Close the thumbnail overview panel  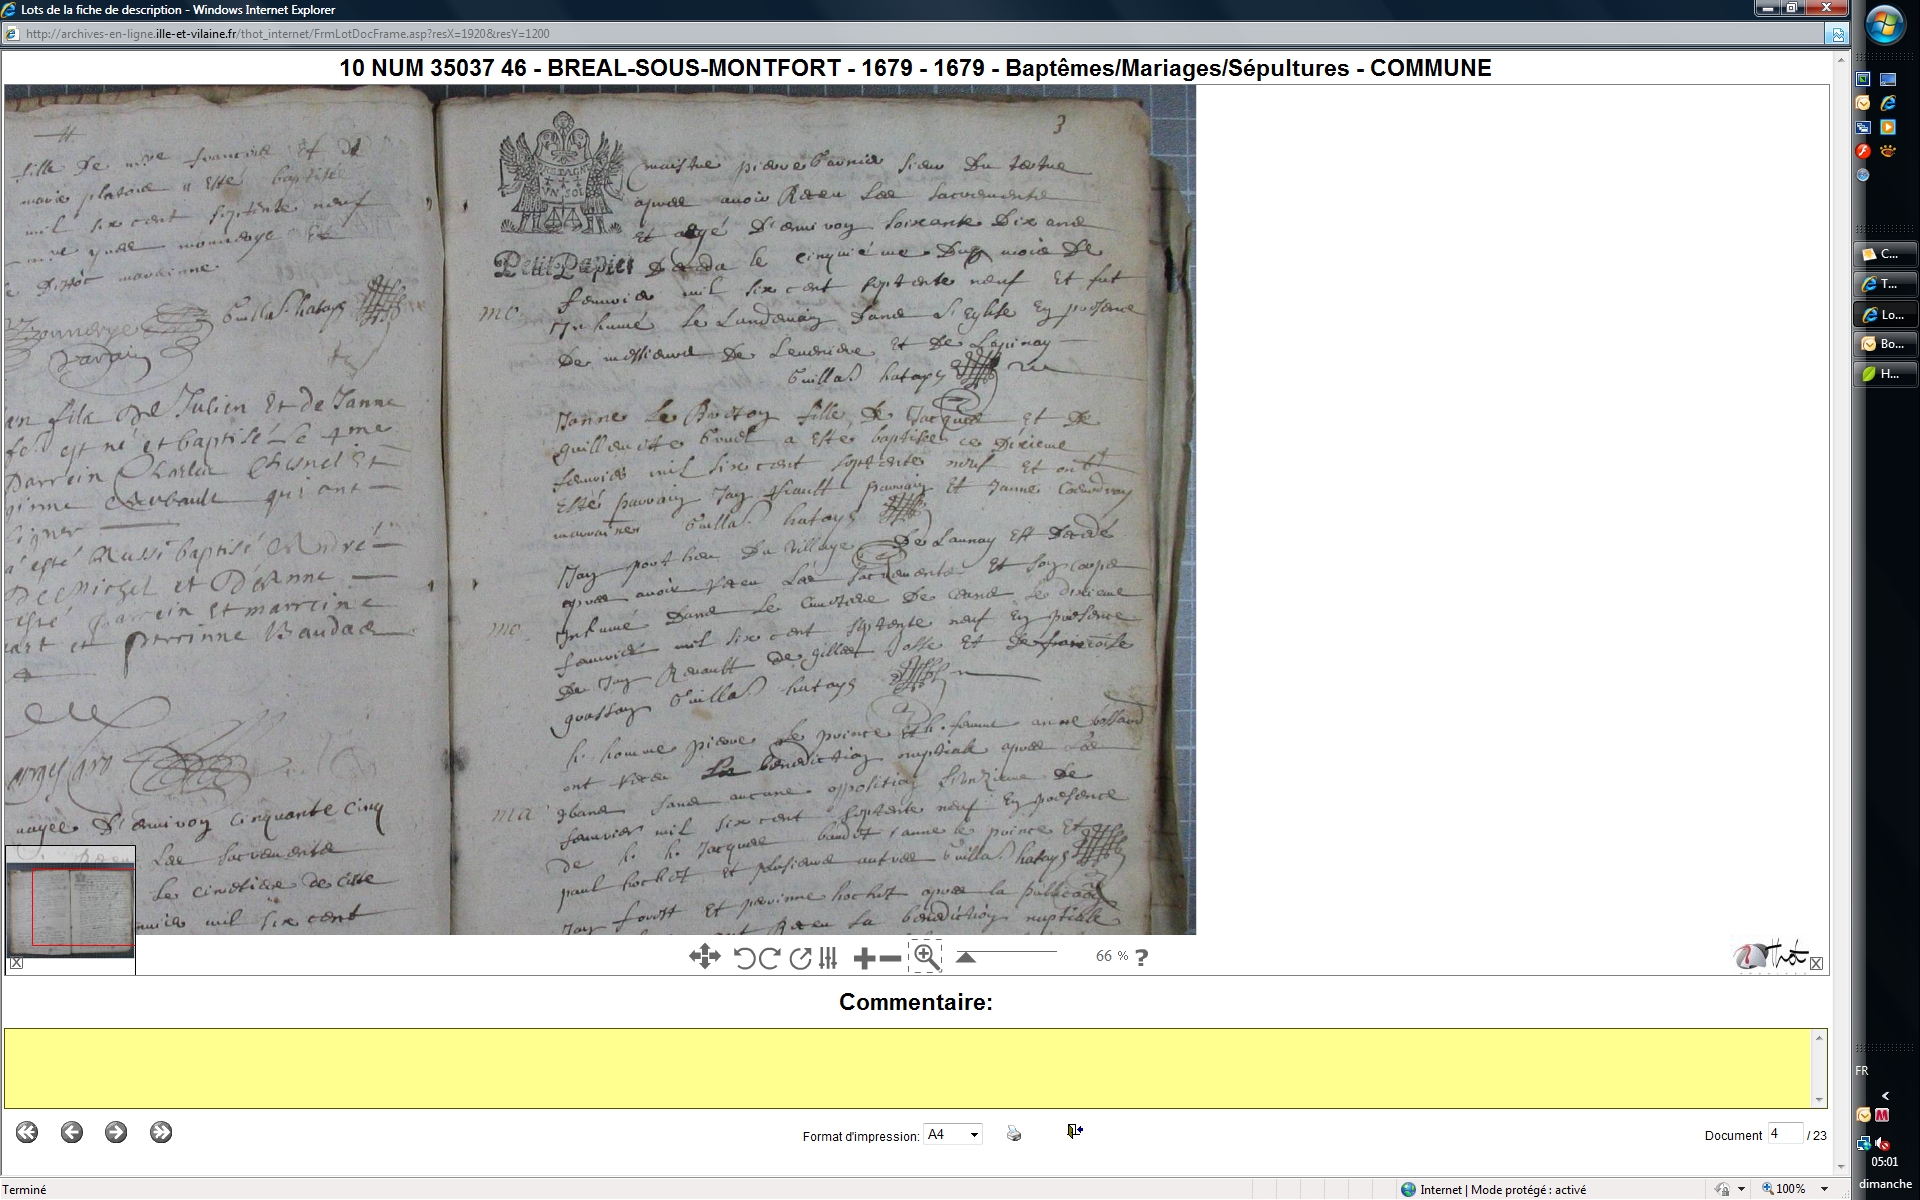click(x=16, y=963)
